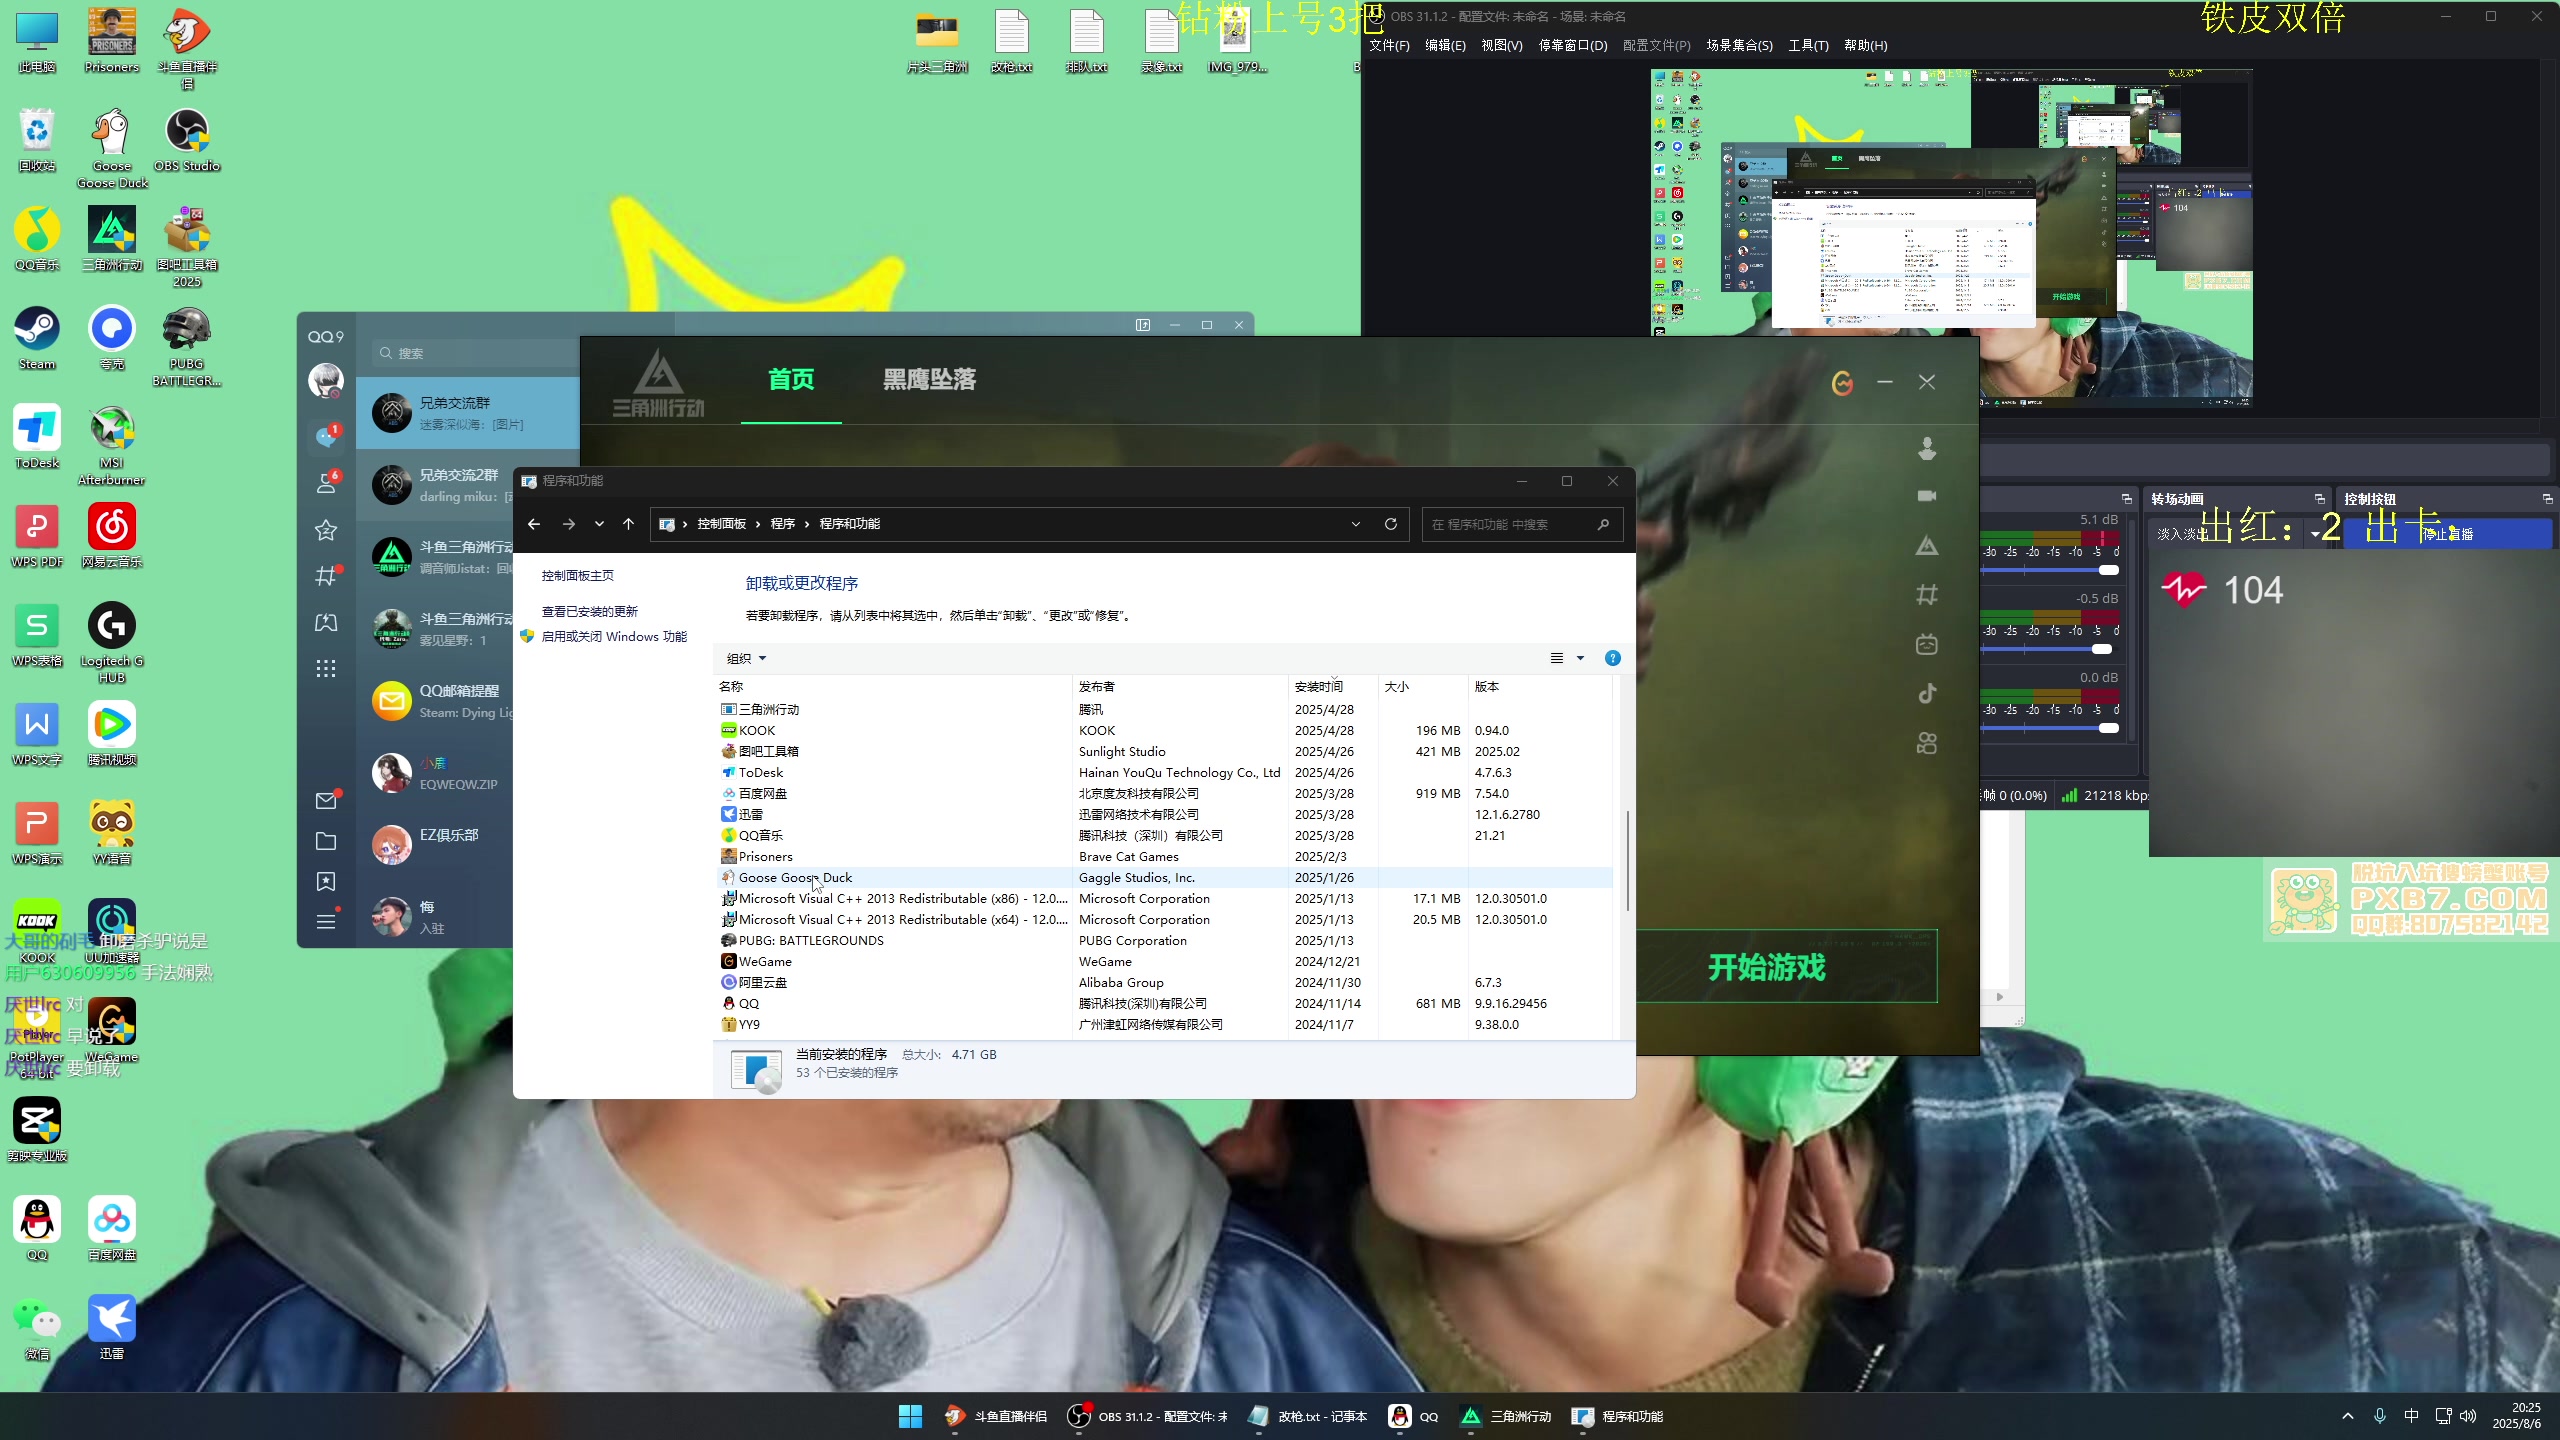2560x1440 pixels.
Task: Click the 控制面板 breadcrumb in address bar
Action: coord(721,524)
